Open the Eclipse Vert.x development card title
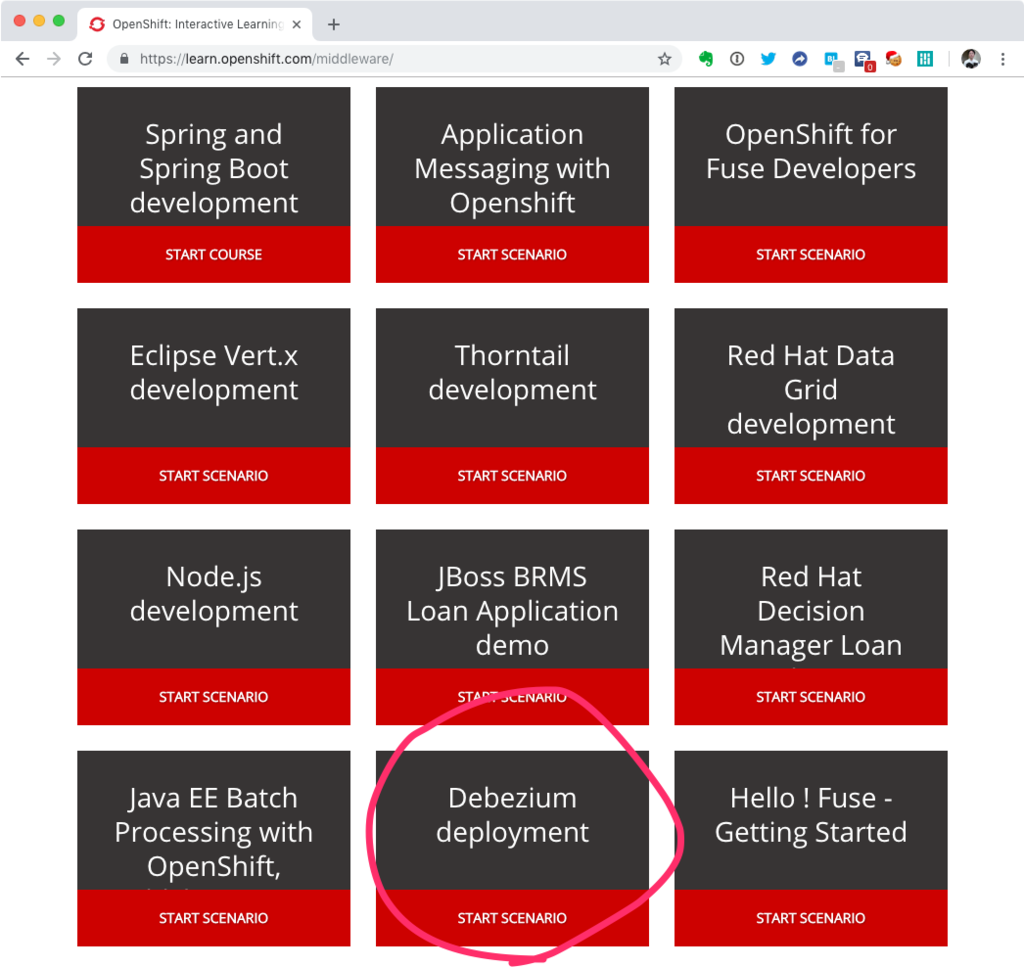The height and width of the screenshot is (967, 1024). pos(214,373)
